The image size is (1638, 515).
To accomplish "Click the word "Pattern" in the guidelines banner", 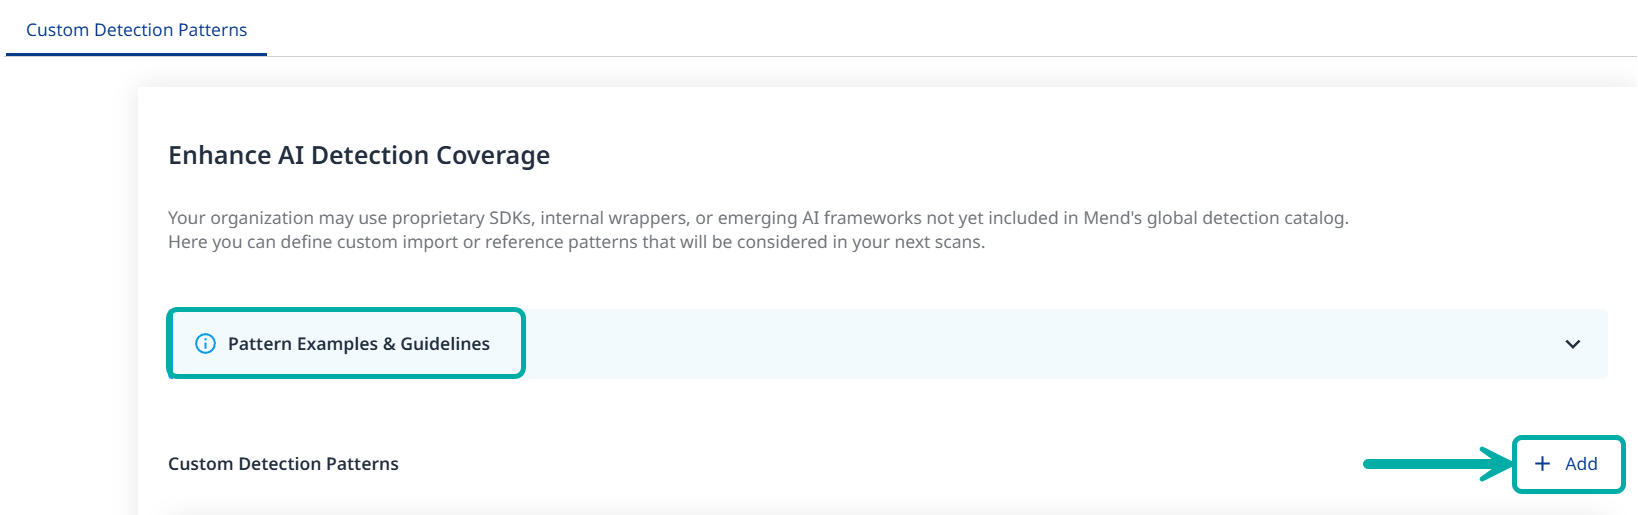I will (x=260, y=344).
